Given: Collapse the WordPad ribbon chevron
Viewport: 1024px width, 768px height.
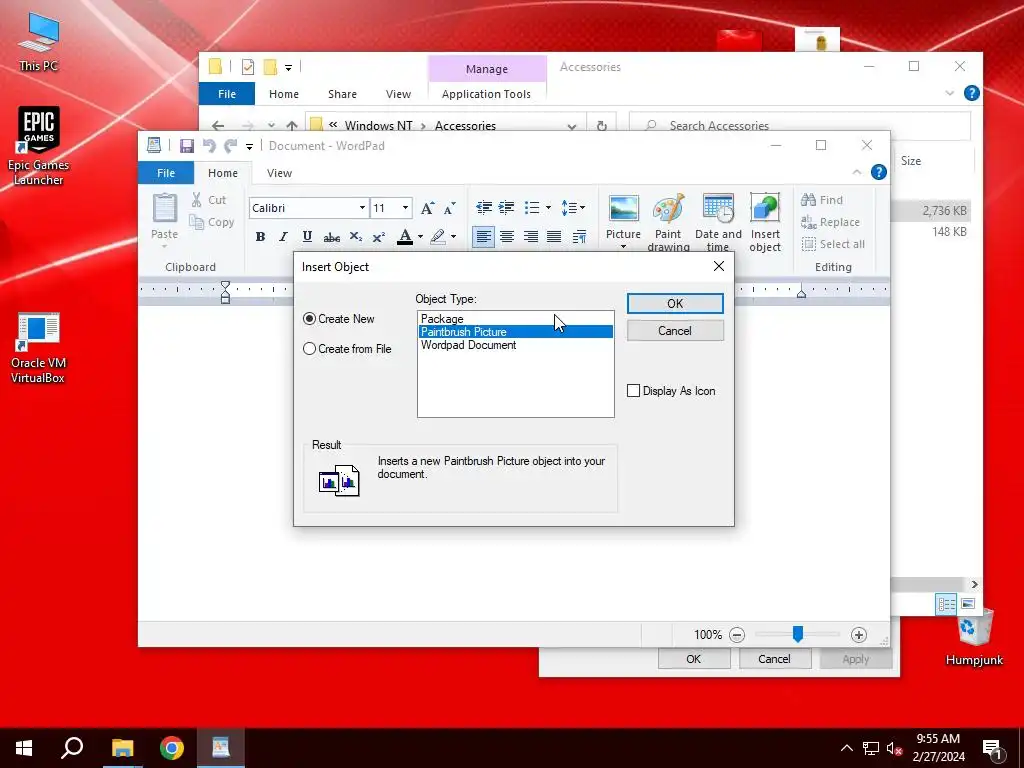Looking at the screenshot, I should pyautogui.click(x=857, y=172).
